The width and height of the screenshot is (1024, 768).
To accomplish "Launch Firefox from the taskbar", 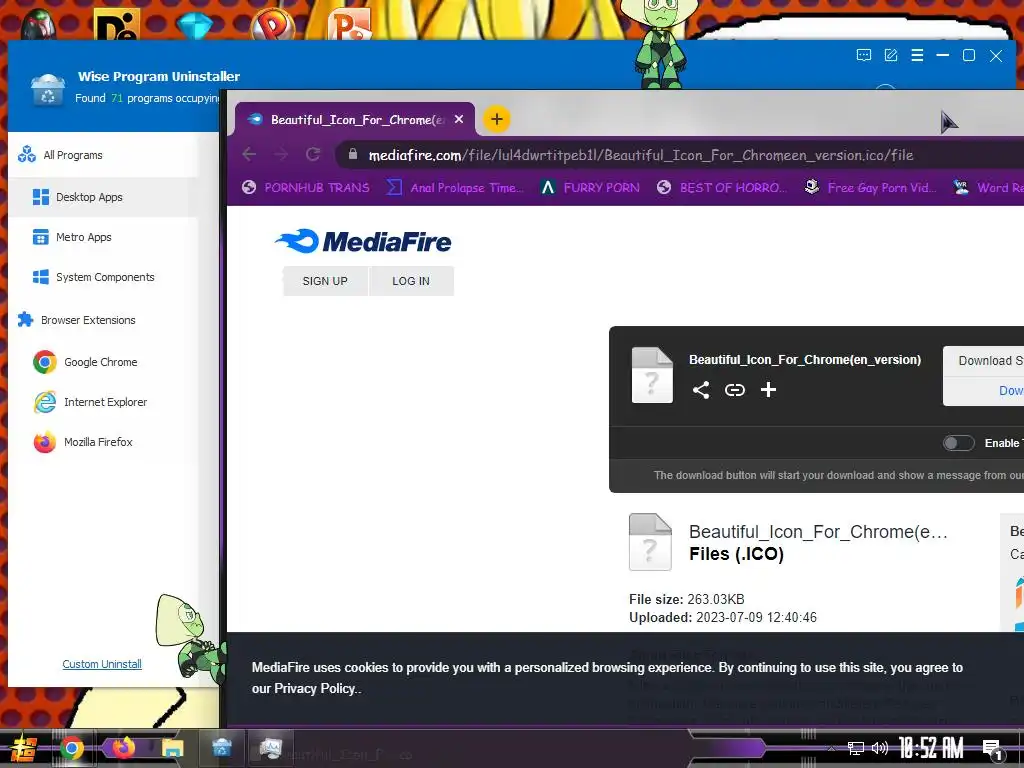I will click(x=123, y=747).
